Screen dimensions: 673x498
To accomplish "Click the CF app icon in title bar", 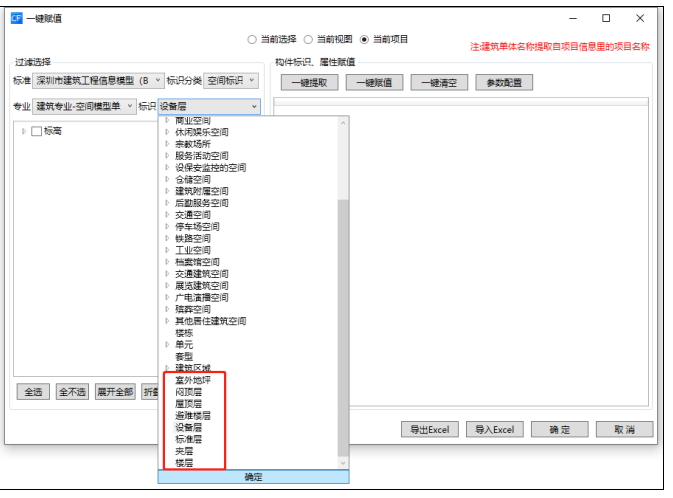I will click(16, 18).
